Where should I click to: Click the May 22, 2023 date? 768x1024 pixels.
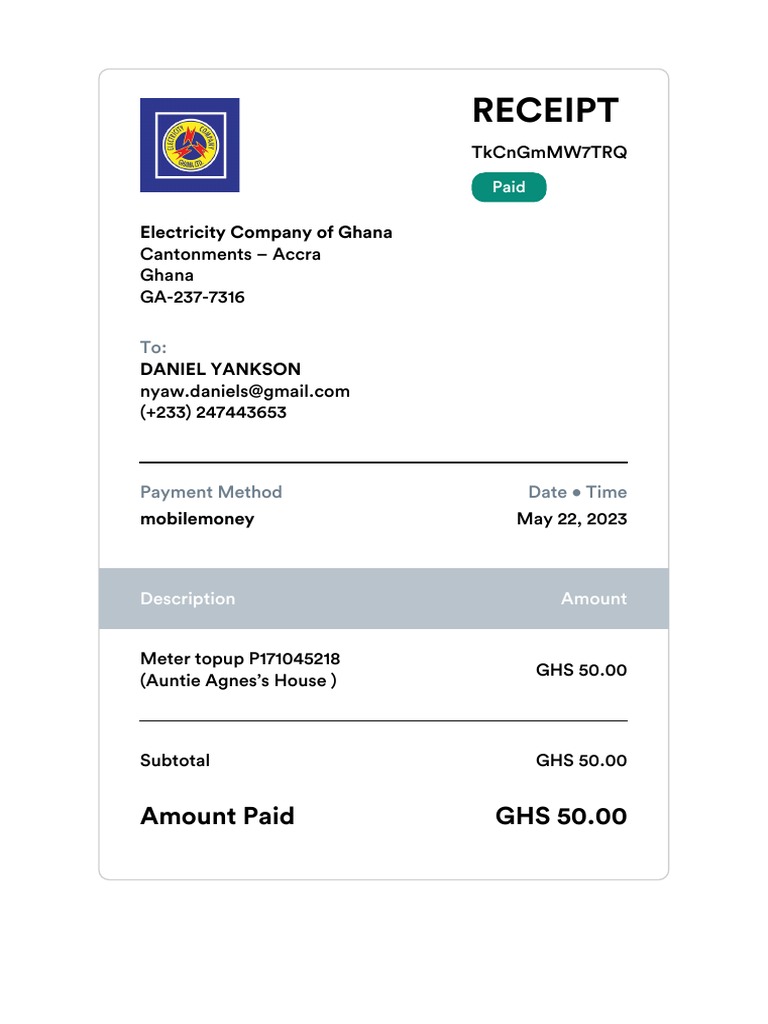pyautogui.click(x=571, y=519)
